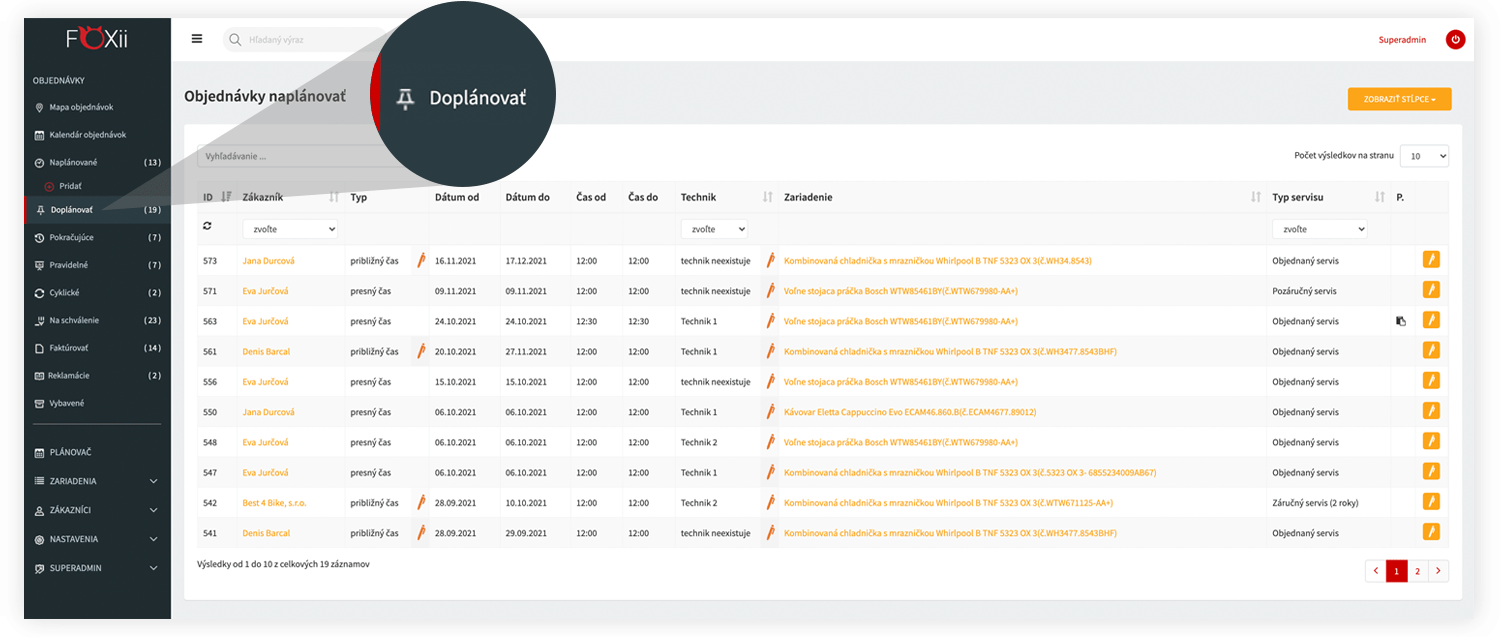Sort by ID column arrows
Viewport: 1500px width, 637px height.
point(226,197)
